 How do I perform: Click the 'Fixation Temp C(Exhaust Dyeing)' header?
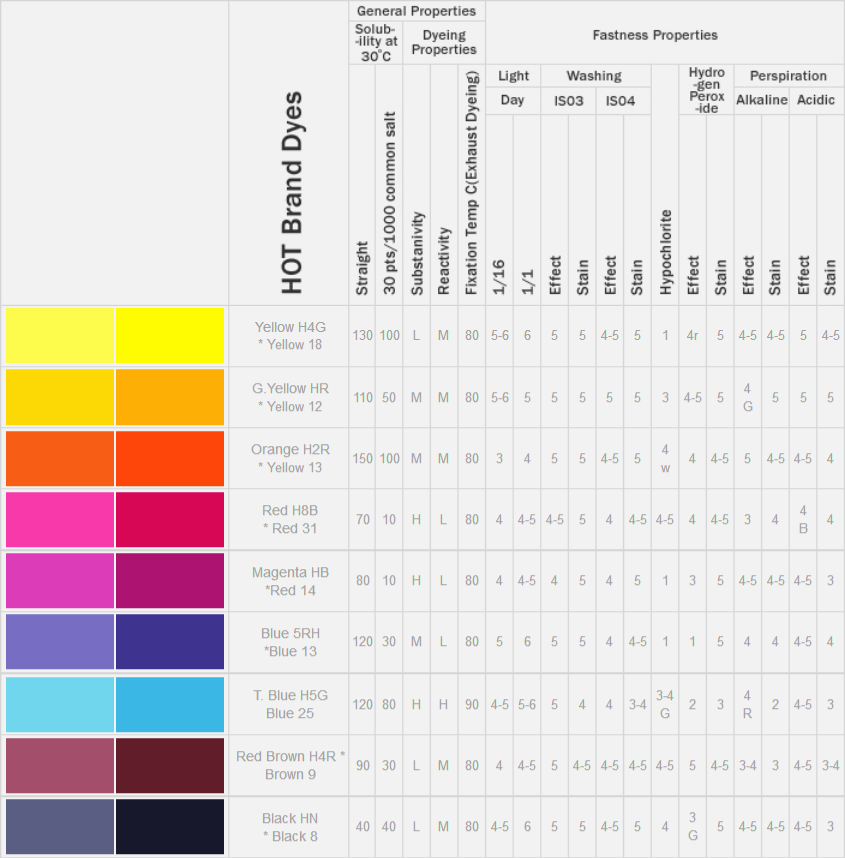tap(472, 183)
